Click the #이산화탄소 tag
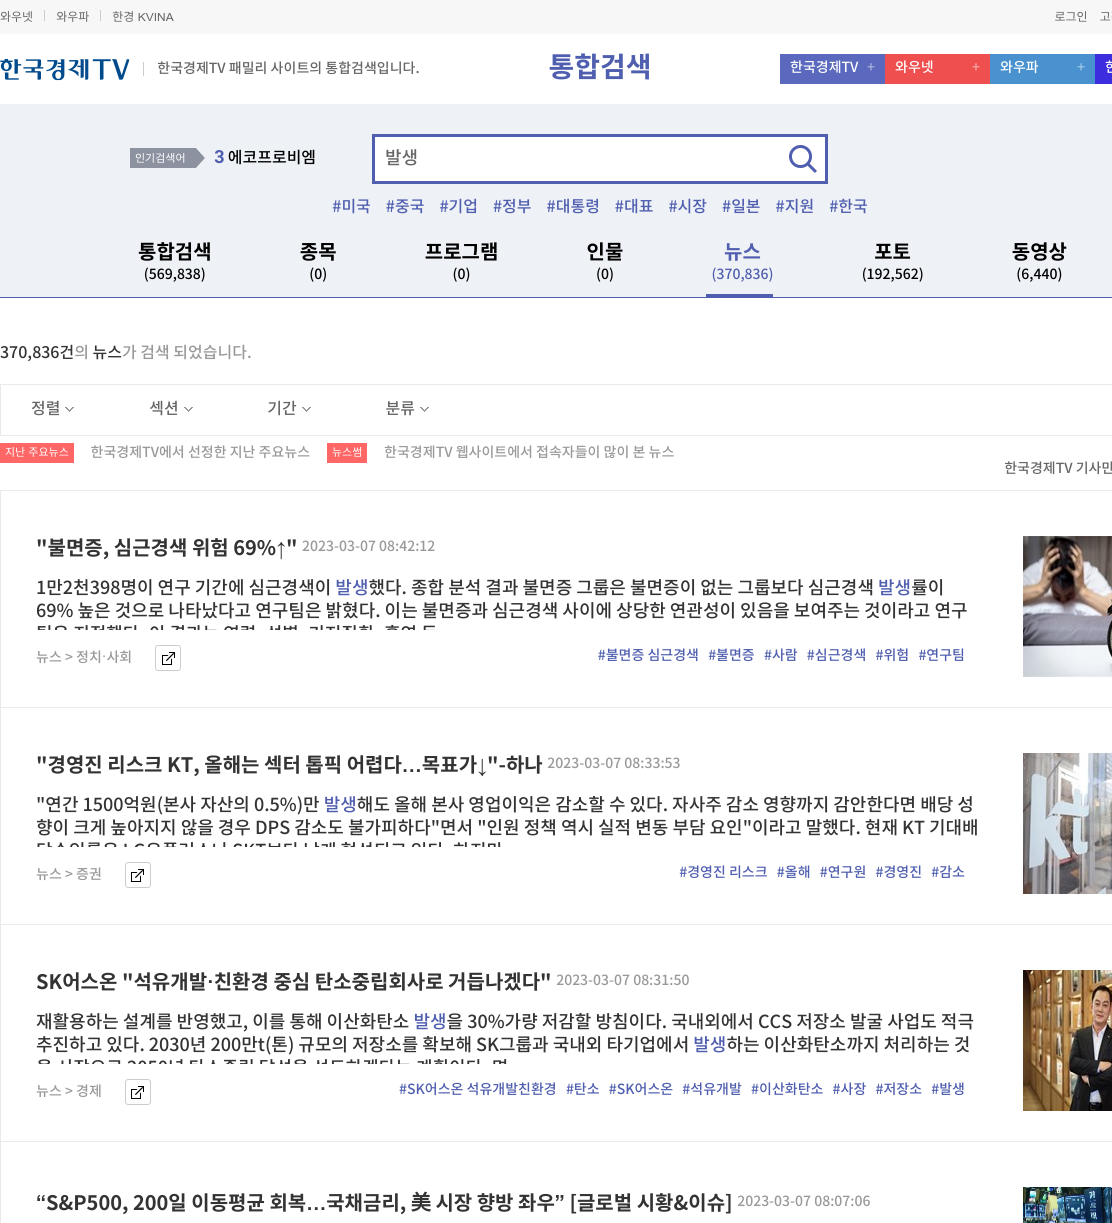The image size is (1112, 1223). 787,1089
